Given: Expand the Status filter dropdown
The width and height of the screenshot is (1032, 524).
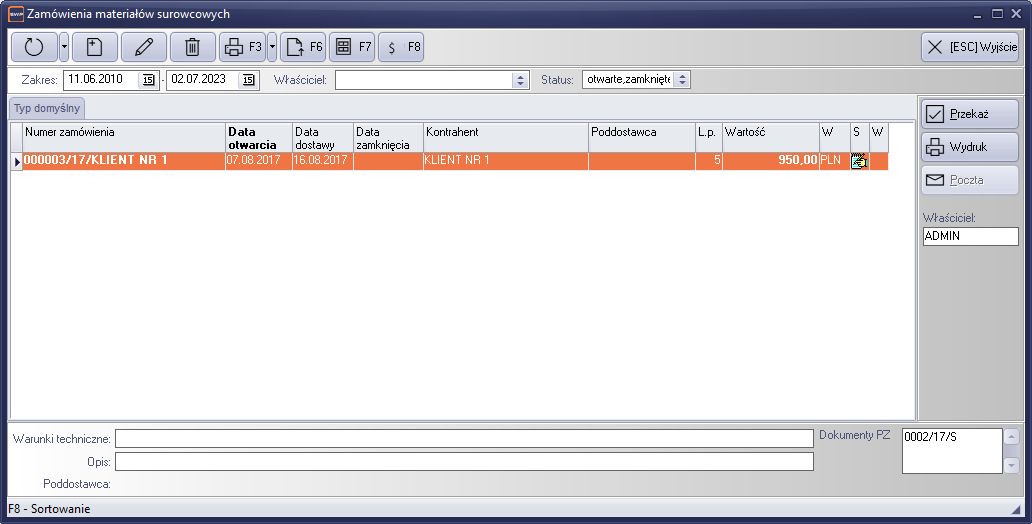Looking at the screenshot, I should click(x=681, y=80).
